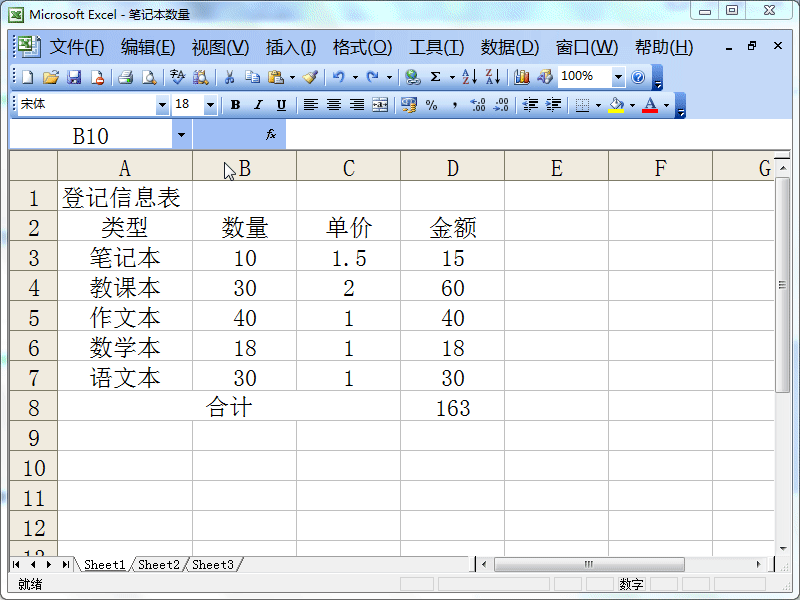Viewport: 800px width, 600px height.
Task: Open the Print Preview tool
Action: click(147, 77)
